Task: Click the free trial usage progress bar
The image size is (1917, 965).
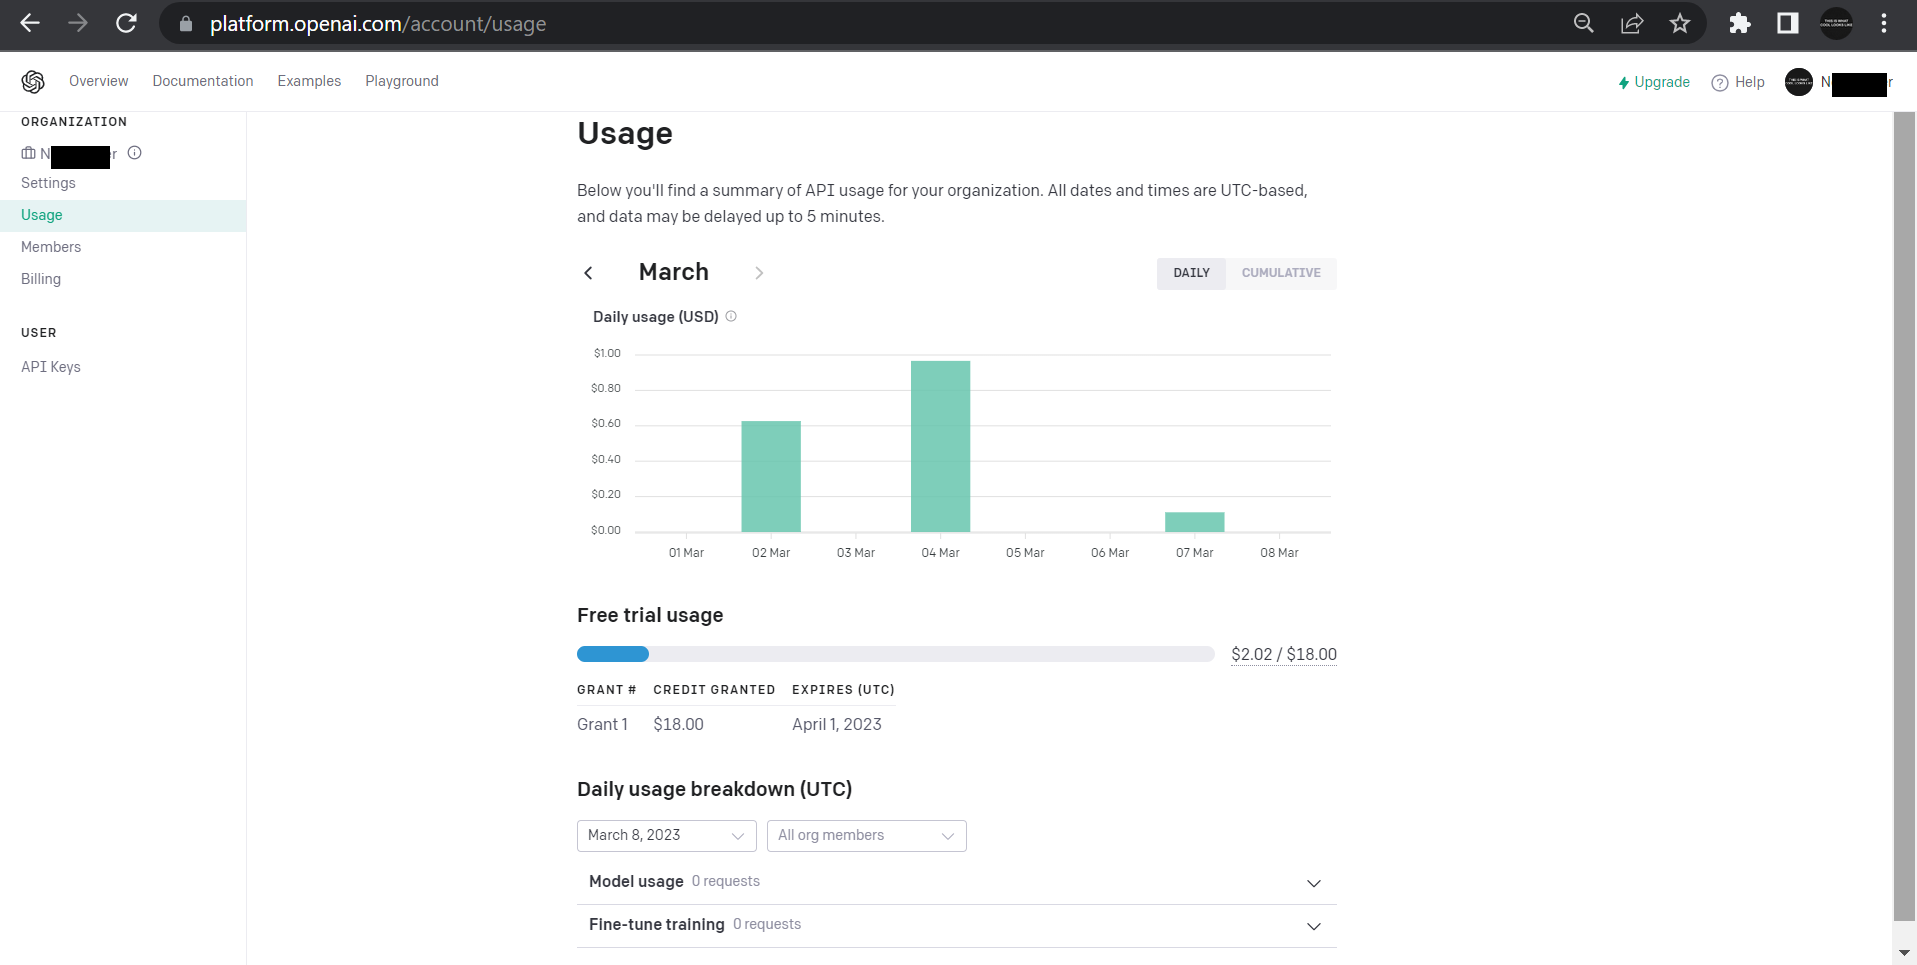Action: (895, 654)
